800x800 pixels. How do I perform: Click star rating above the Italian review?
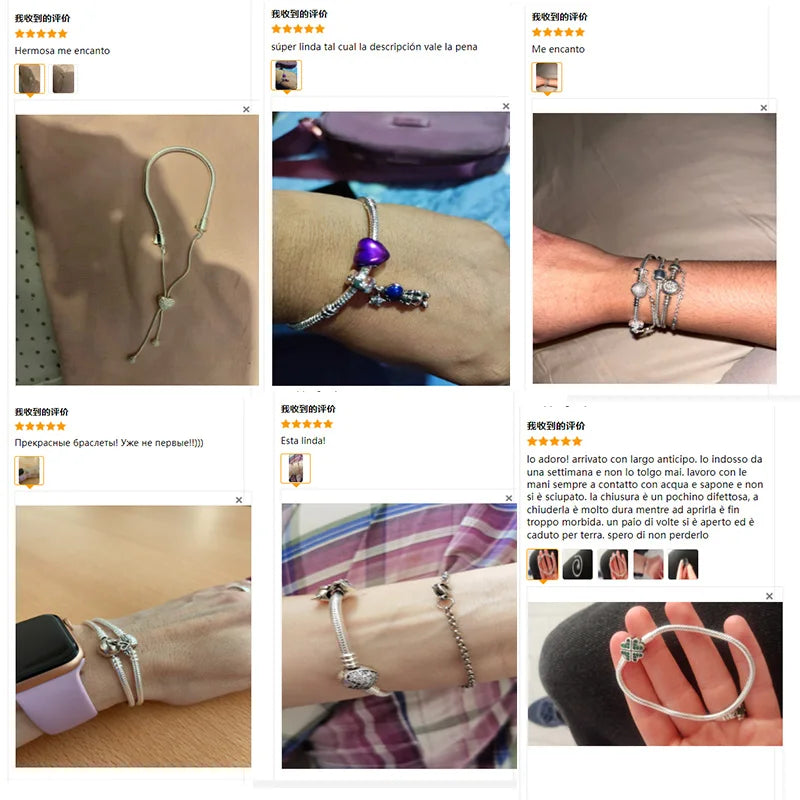click(554, 441)
